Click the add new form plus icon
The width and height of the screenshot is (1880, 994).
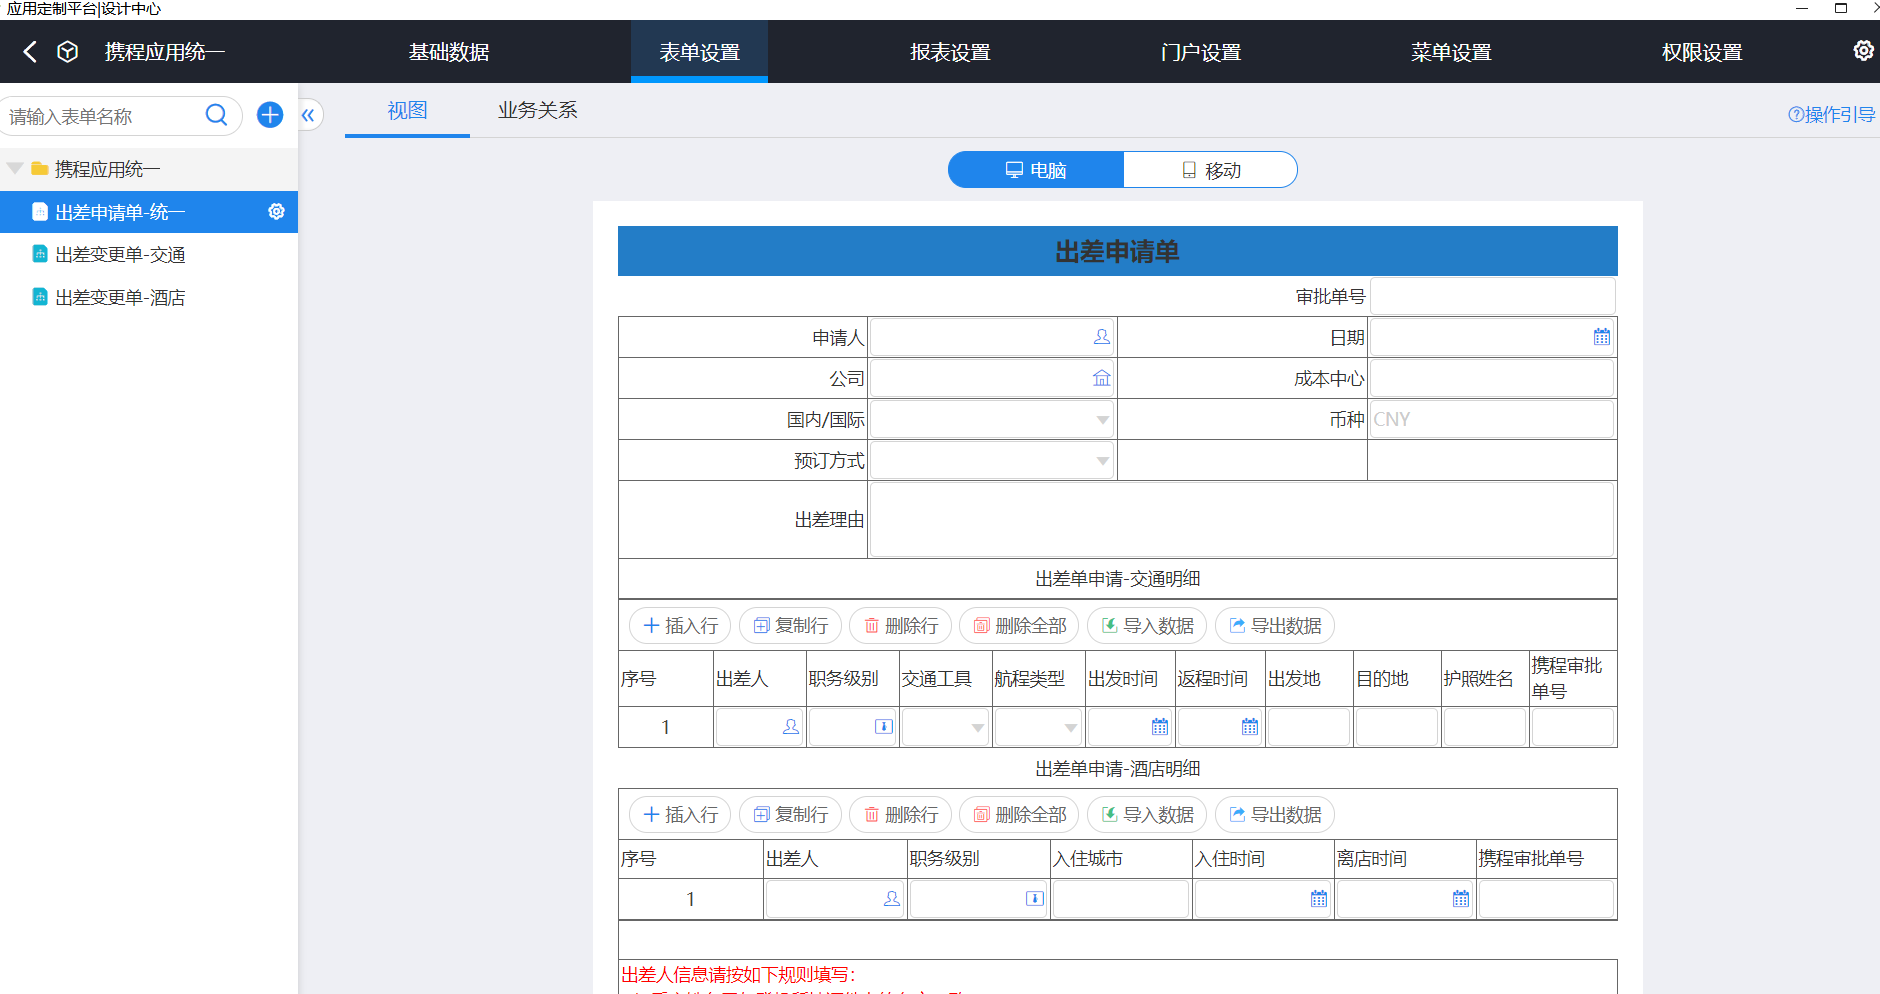(x=270, y=115)
